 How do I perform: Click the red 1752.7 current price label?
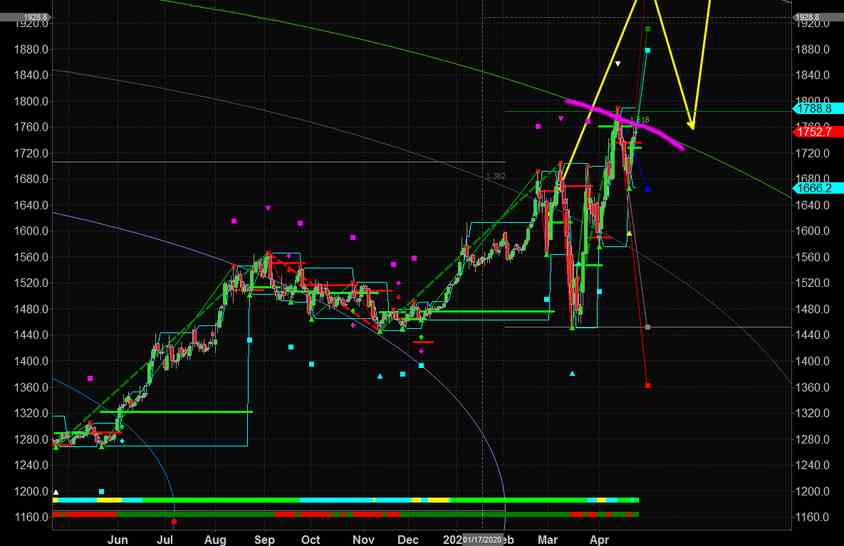click(813, 132)
